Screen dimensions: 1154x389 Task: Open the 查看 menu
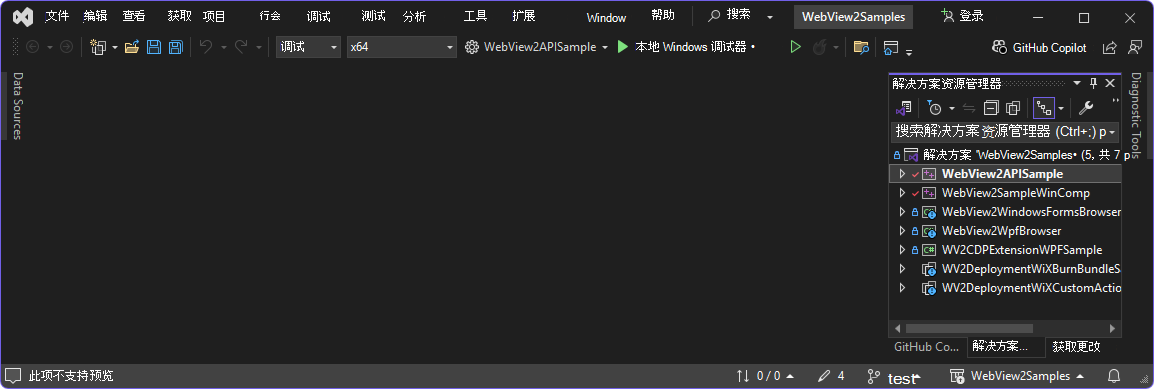point(134,16)
